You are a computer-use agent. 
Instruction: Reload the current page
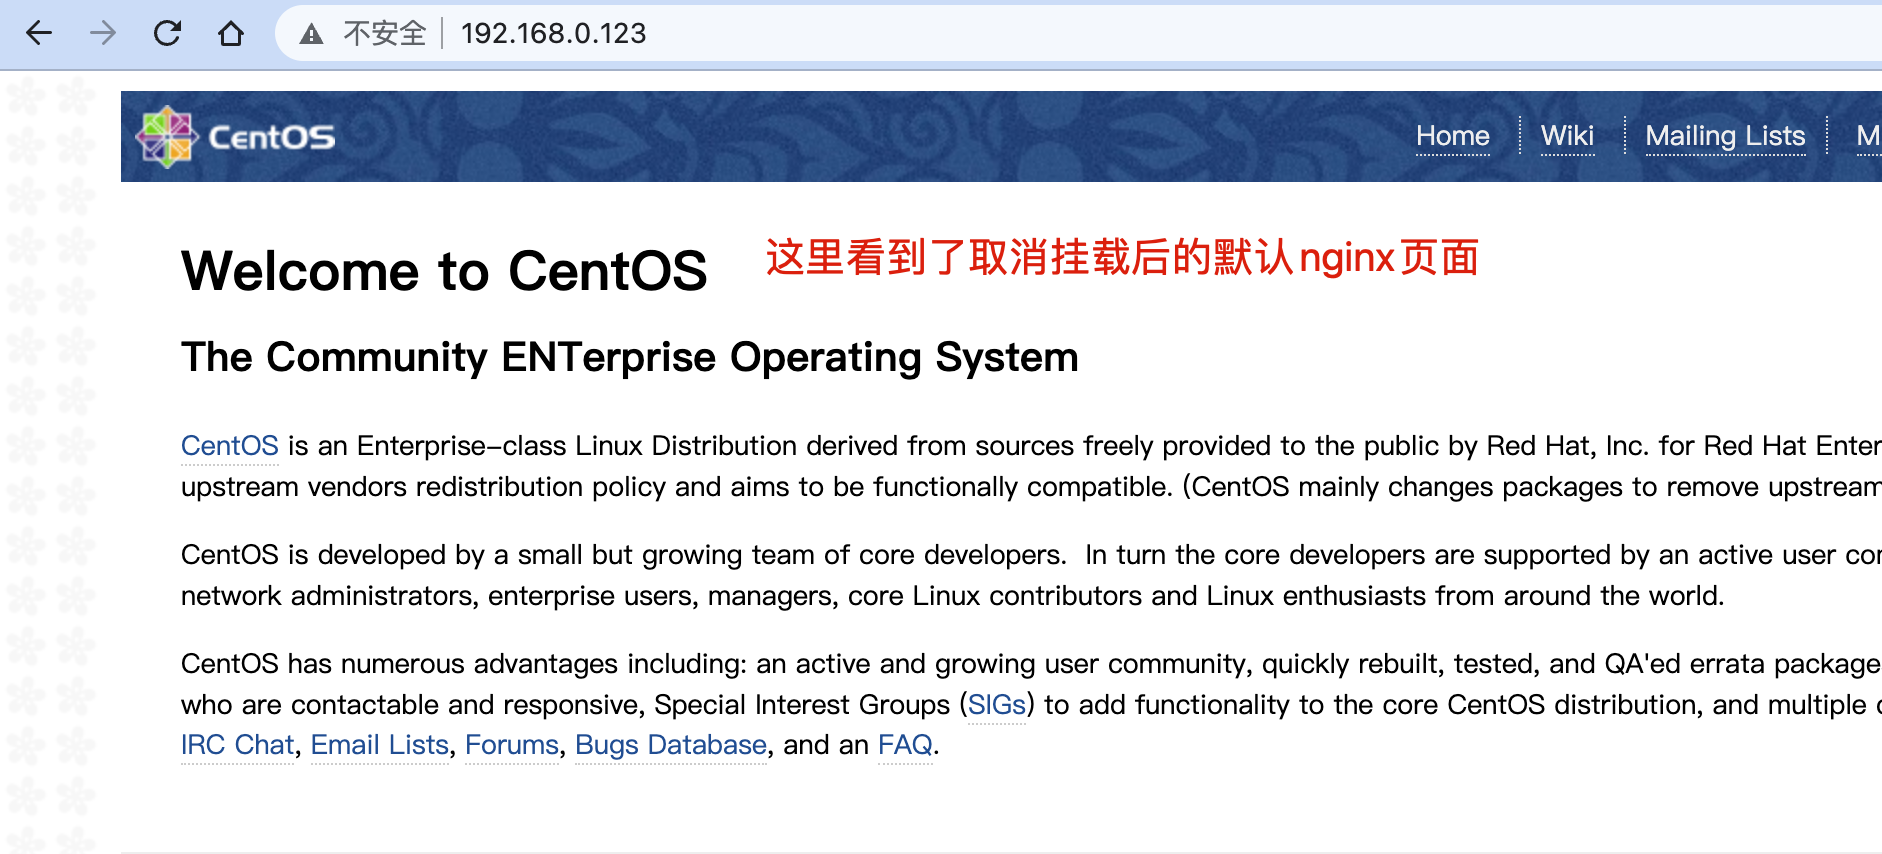[167, 34]
